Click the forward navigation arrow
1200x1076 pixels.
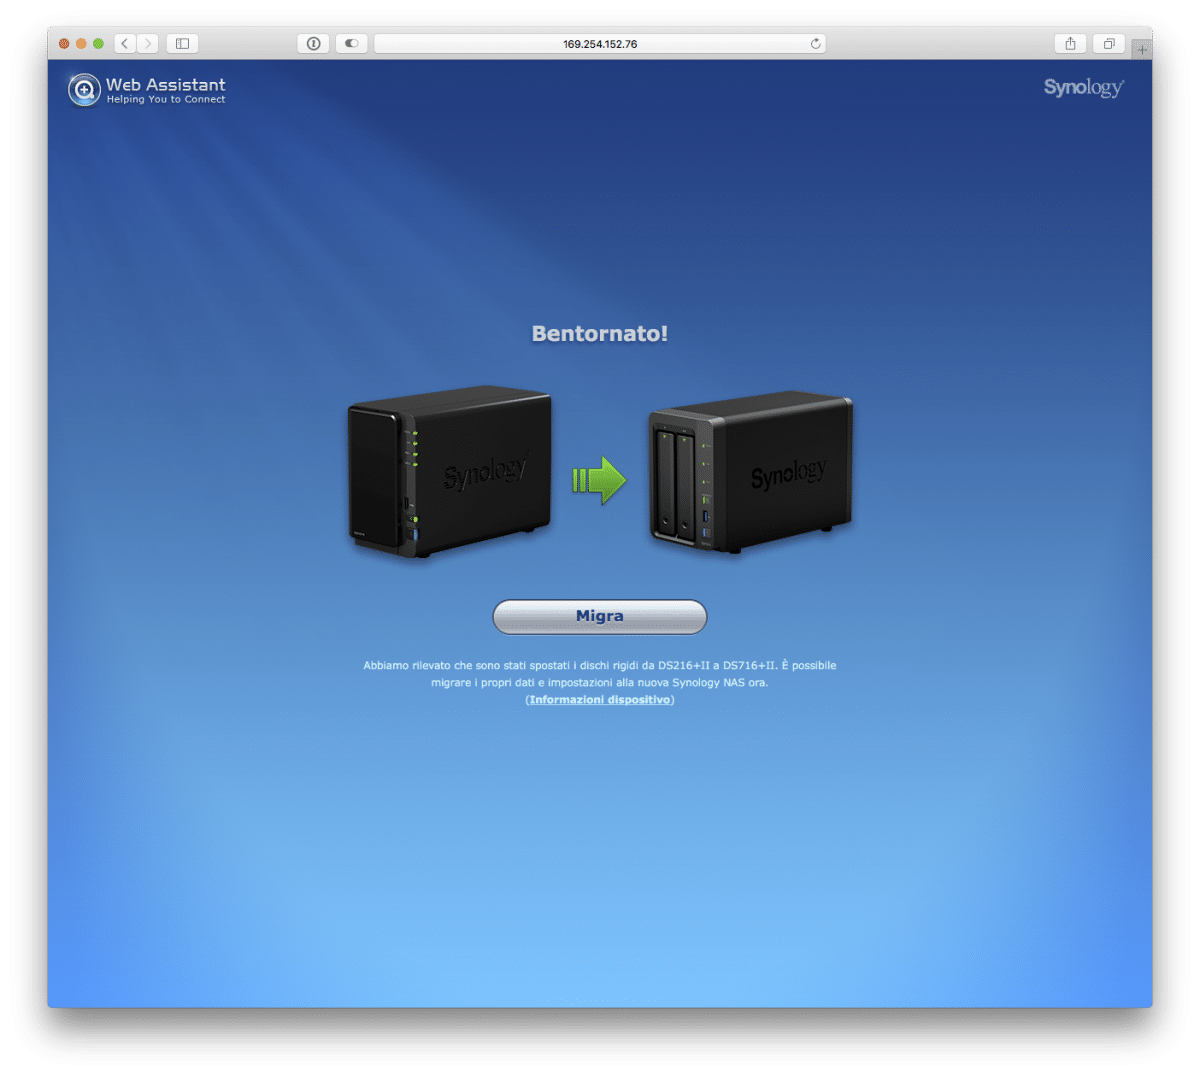(148, 44)
